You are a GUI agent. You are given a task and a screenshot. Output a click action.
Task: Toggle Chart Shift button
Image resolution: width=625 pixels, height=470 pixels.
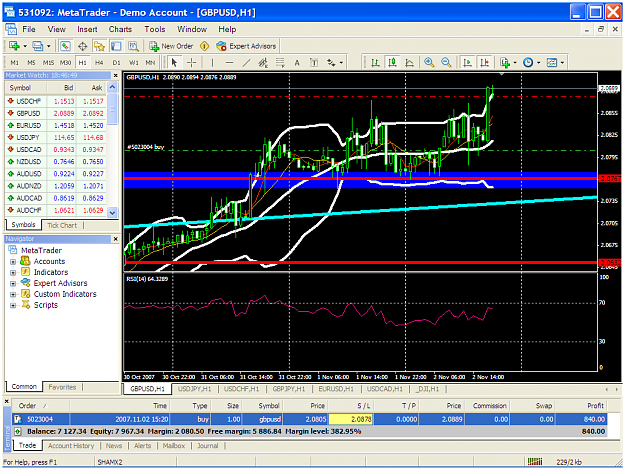pyautogui.click(x=484, y=62)
